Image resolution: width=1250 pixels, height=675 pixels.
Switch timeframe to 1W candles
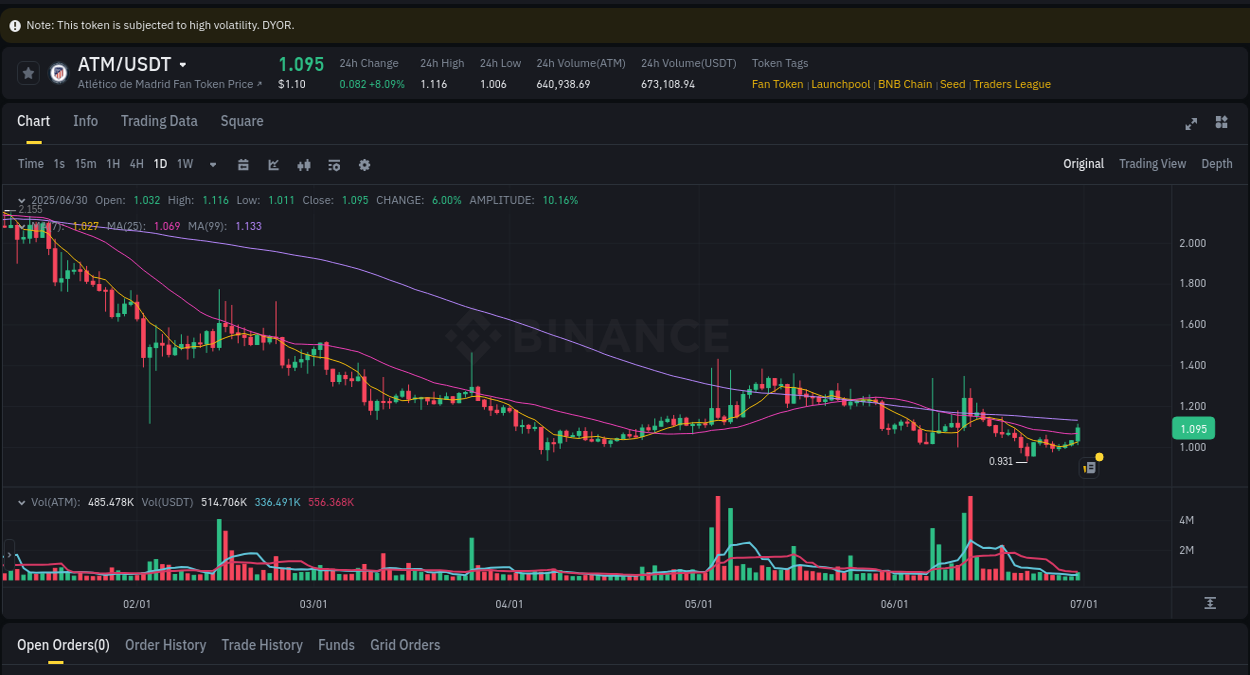tap(184, 163)
